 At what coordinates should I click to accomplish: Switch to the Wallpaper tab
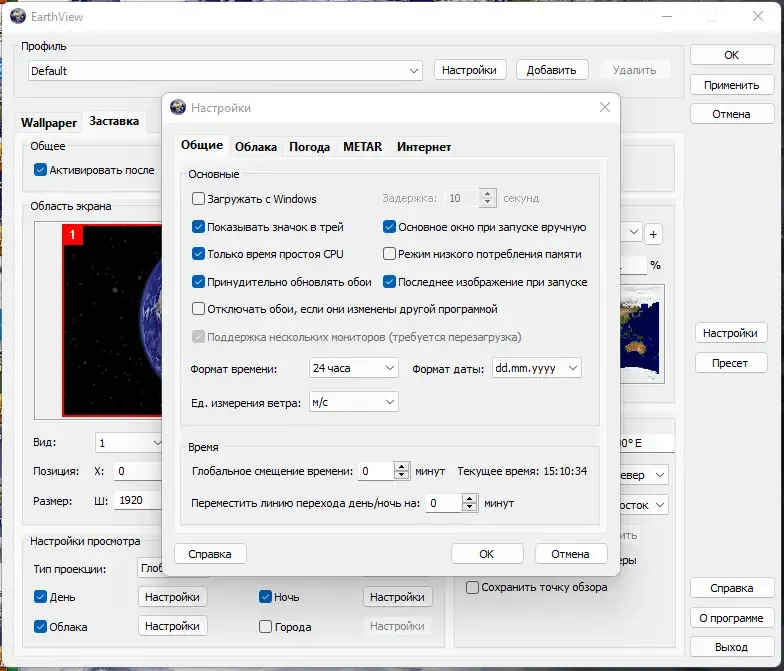(x=49, y=122)
